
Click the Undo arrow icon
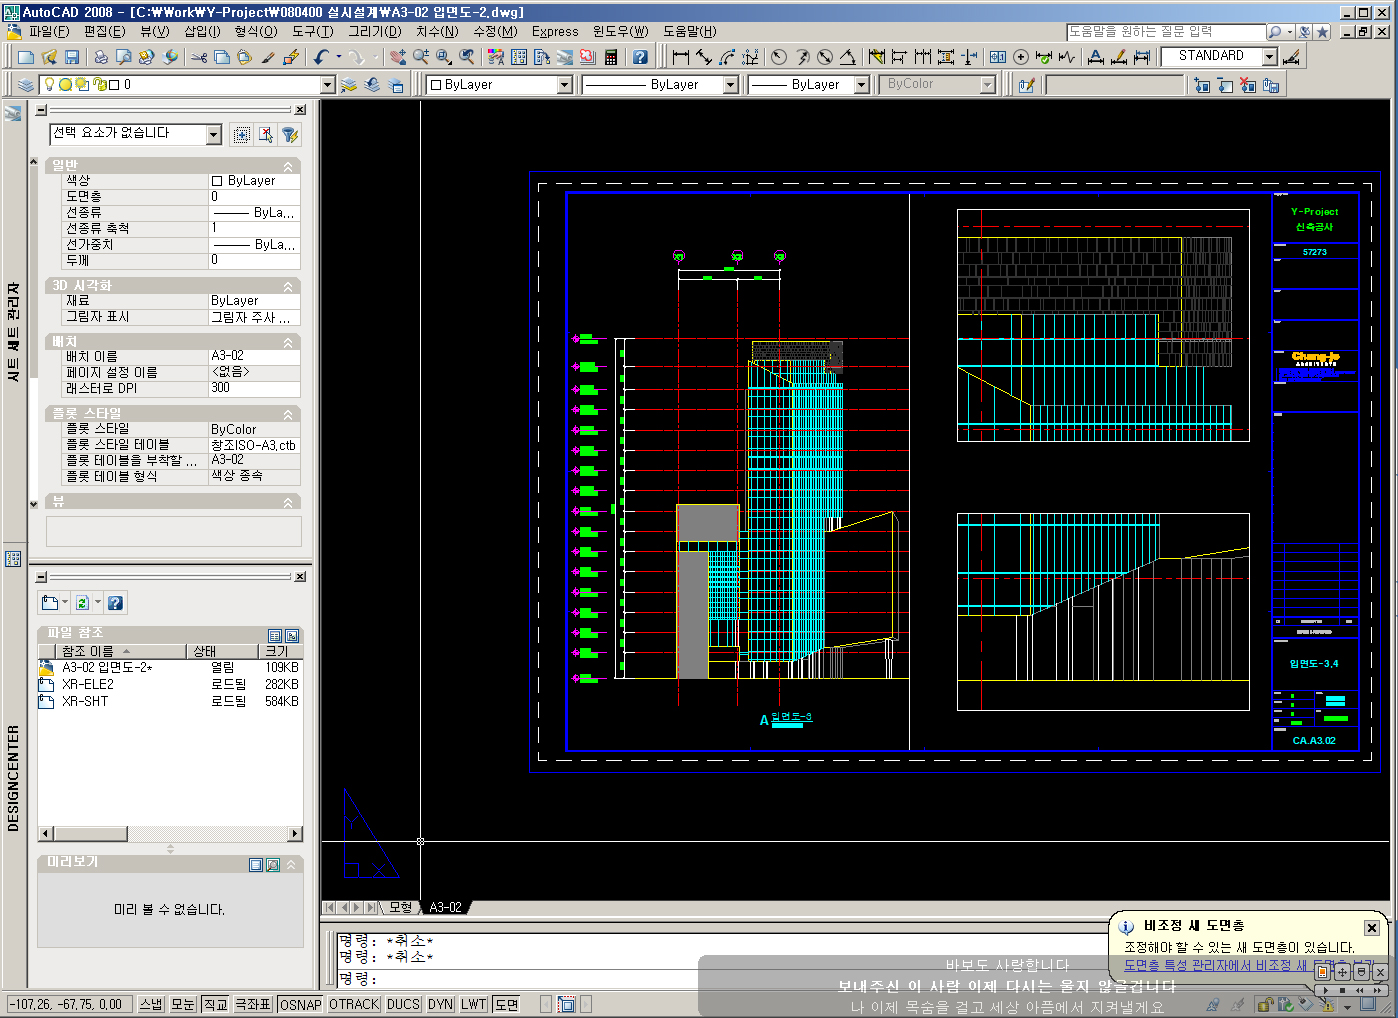pyautogui.click(x=320, y=57)
